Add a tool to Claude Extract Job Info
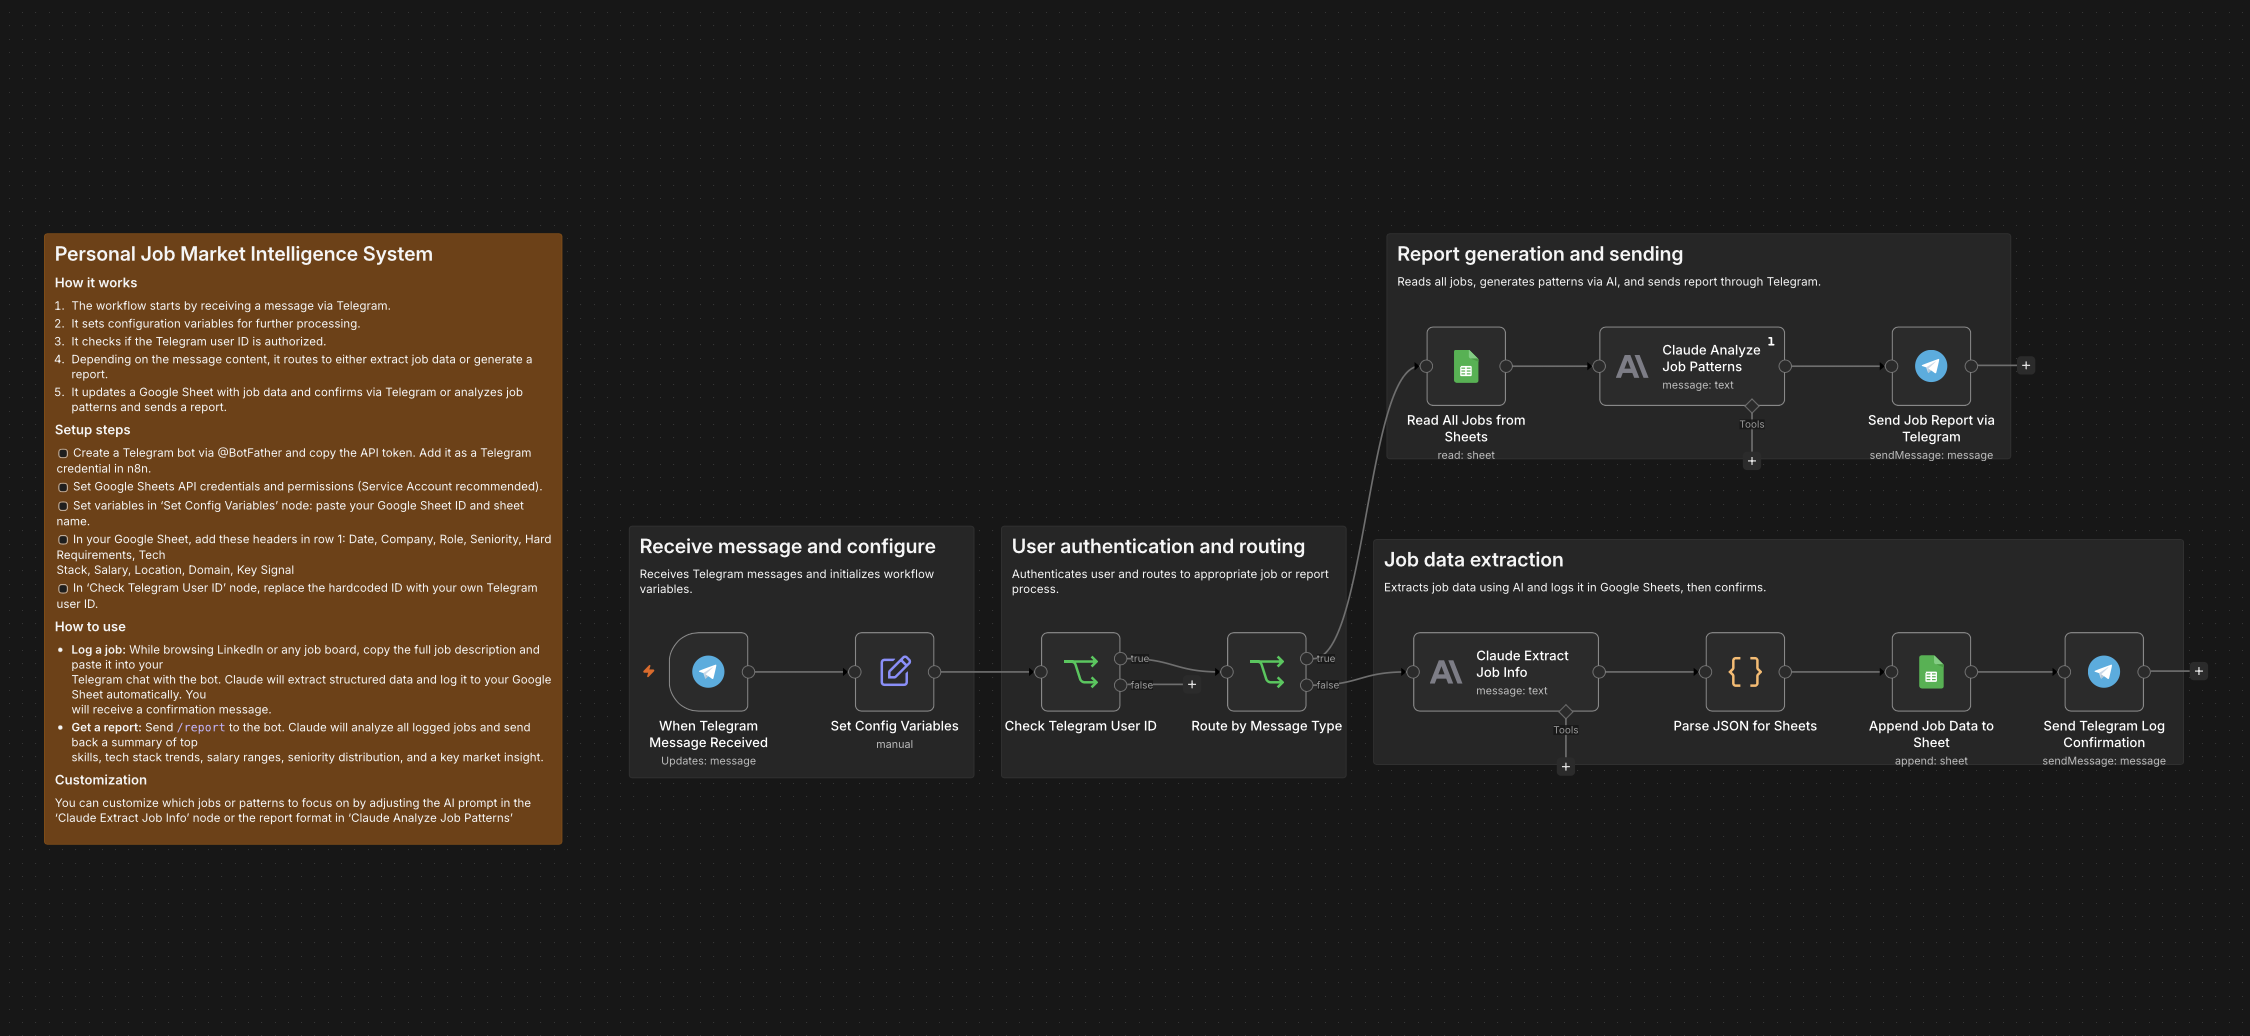2250x1036 pixels. click(1566, 767)
